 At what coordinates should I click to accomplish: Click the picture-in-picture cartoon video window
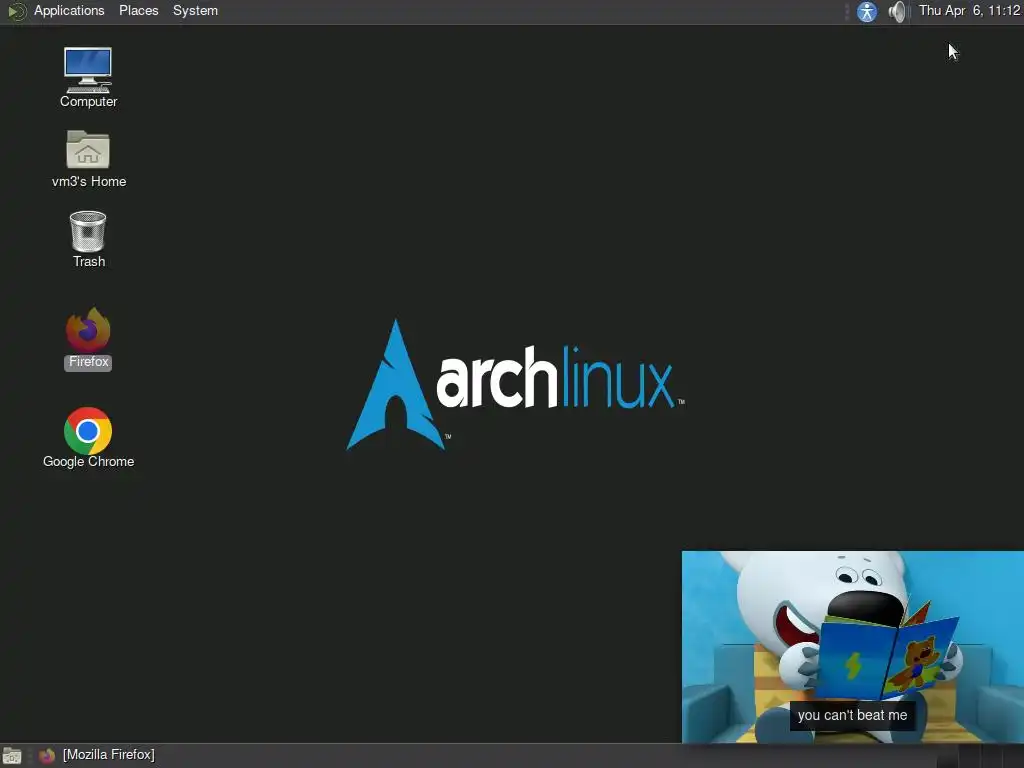852,647
